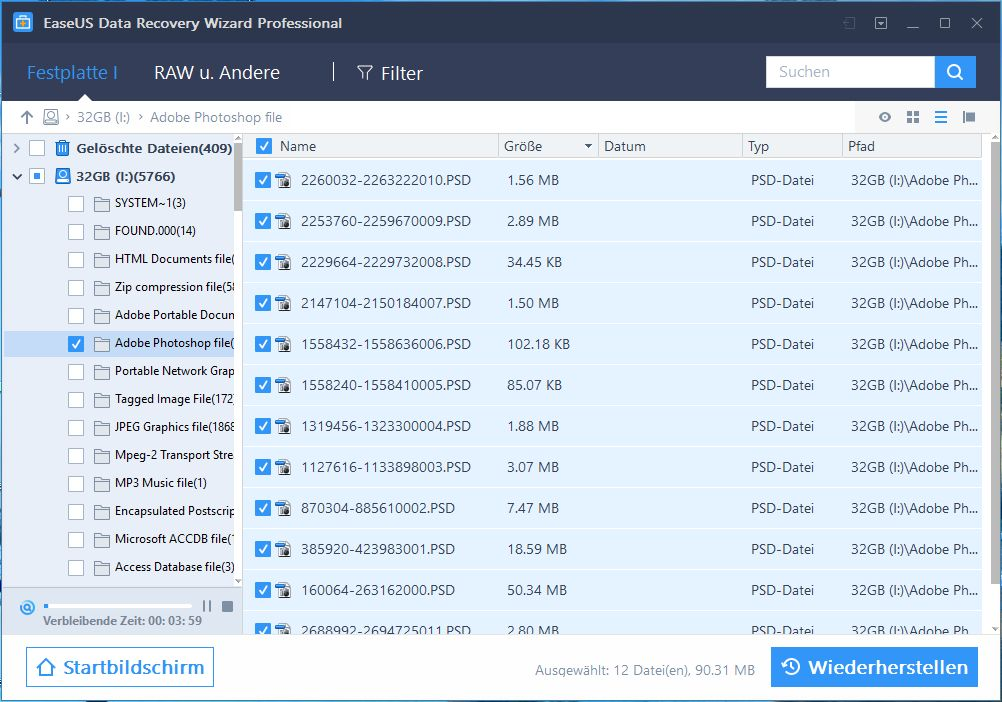Open the Festplatte I tab
Screen dimensions: 1002x702
pyautogui.click(x=72, y=72)
